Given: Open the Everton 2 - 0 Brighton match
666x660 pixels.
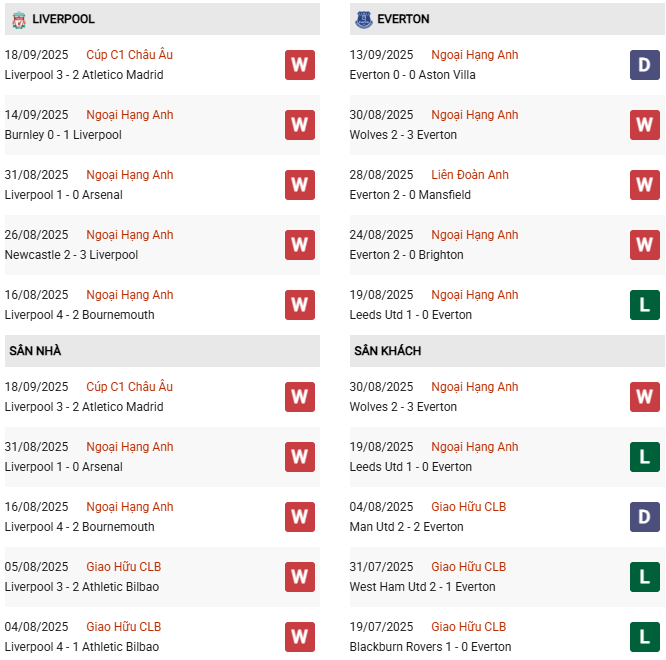Looking at the screenshot, I should click(x=407, y=255).
